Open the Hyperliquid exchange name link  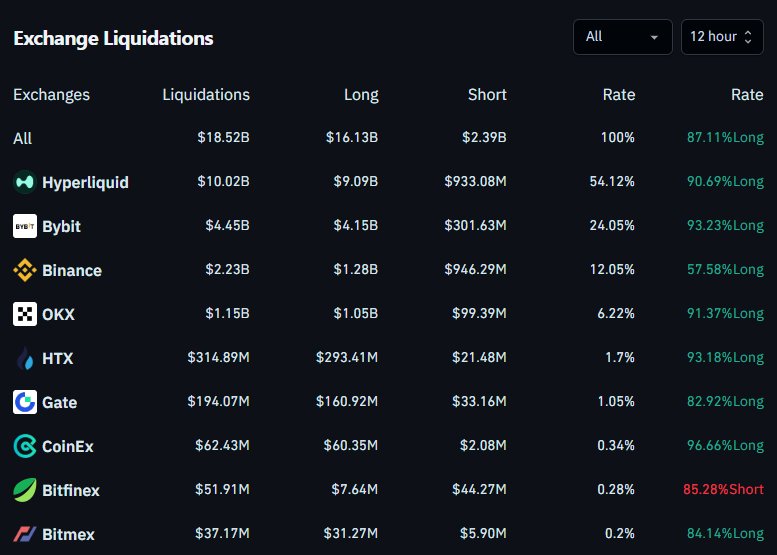[85, 183]
